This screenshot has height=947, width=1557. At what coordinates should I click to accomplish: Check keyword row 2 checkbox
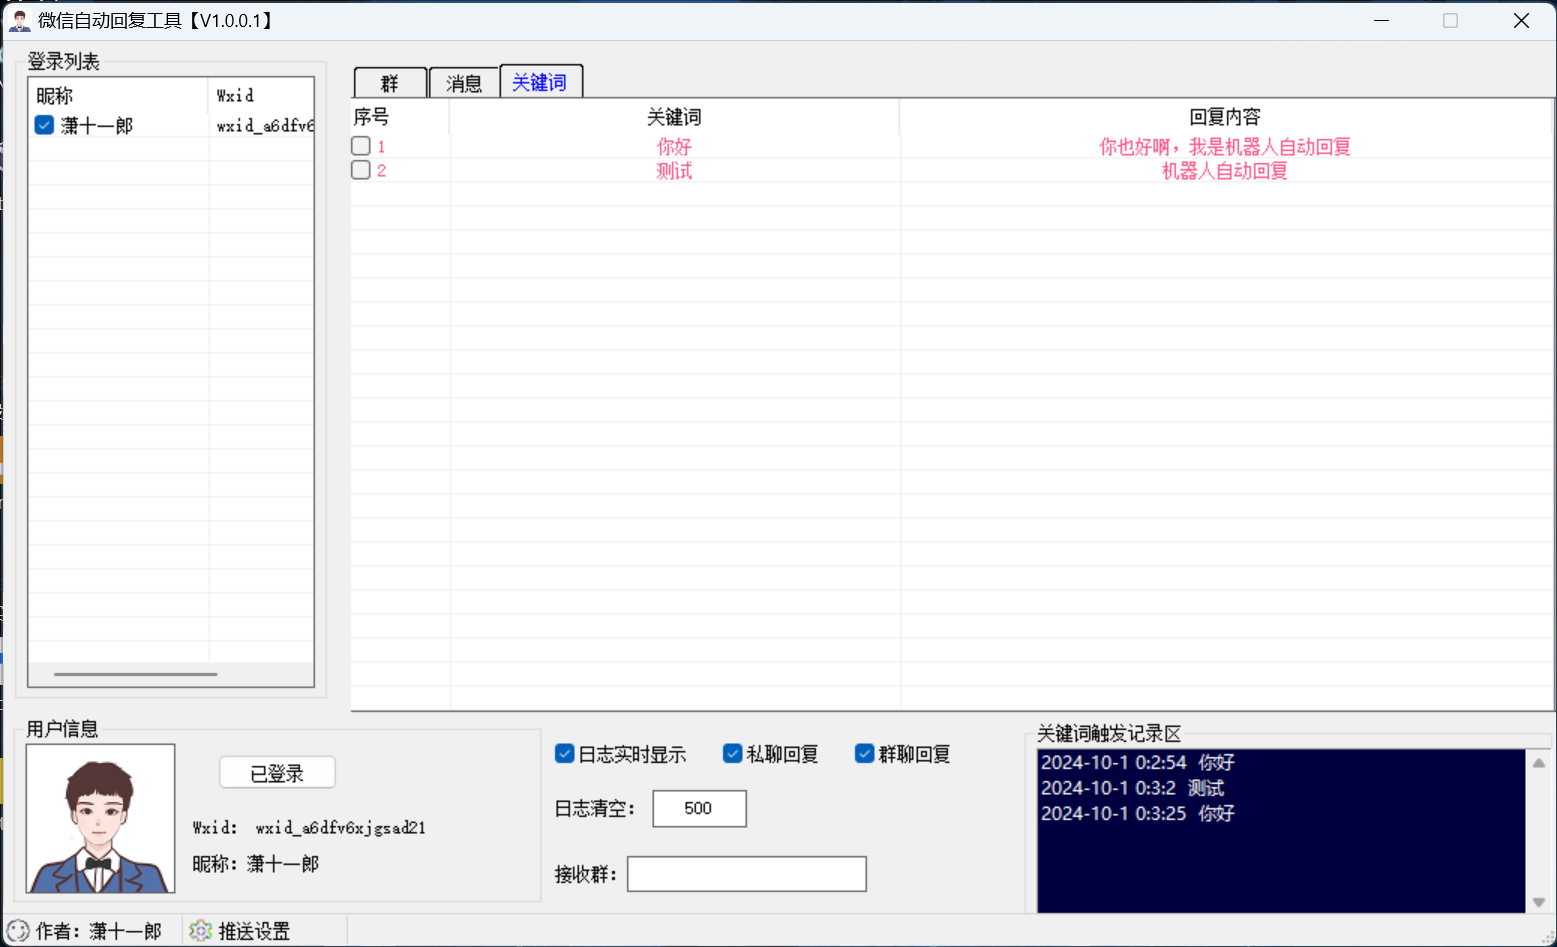361,170
